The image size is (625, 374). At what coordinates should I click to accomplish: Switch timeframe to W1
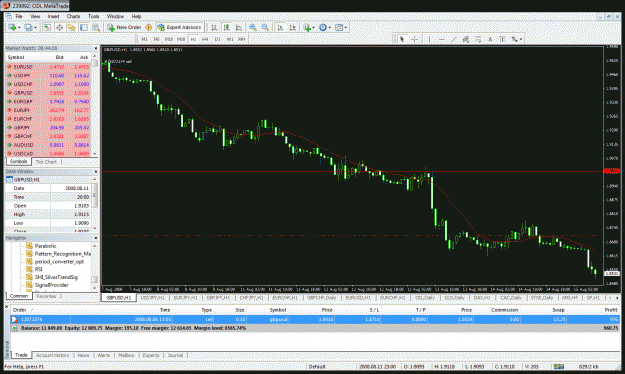pyautogui.click(x=230, y=39)
